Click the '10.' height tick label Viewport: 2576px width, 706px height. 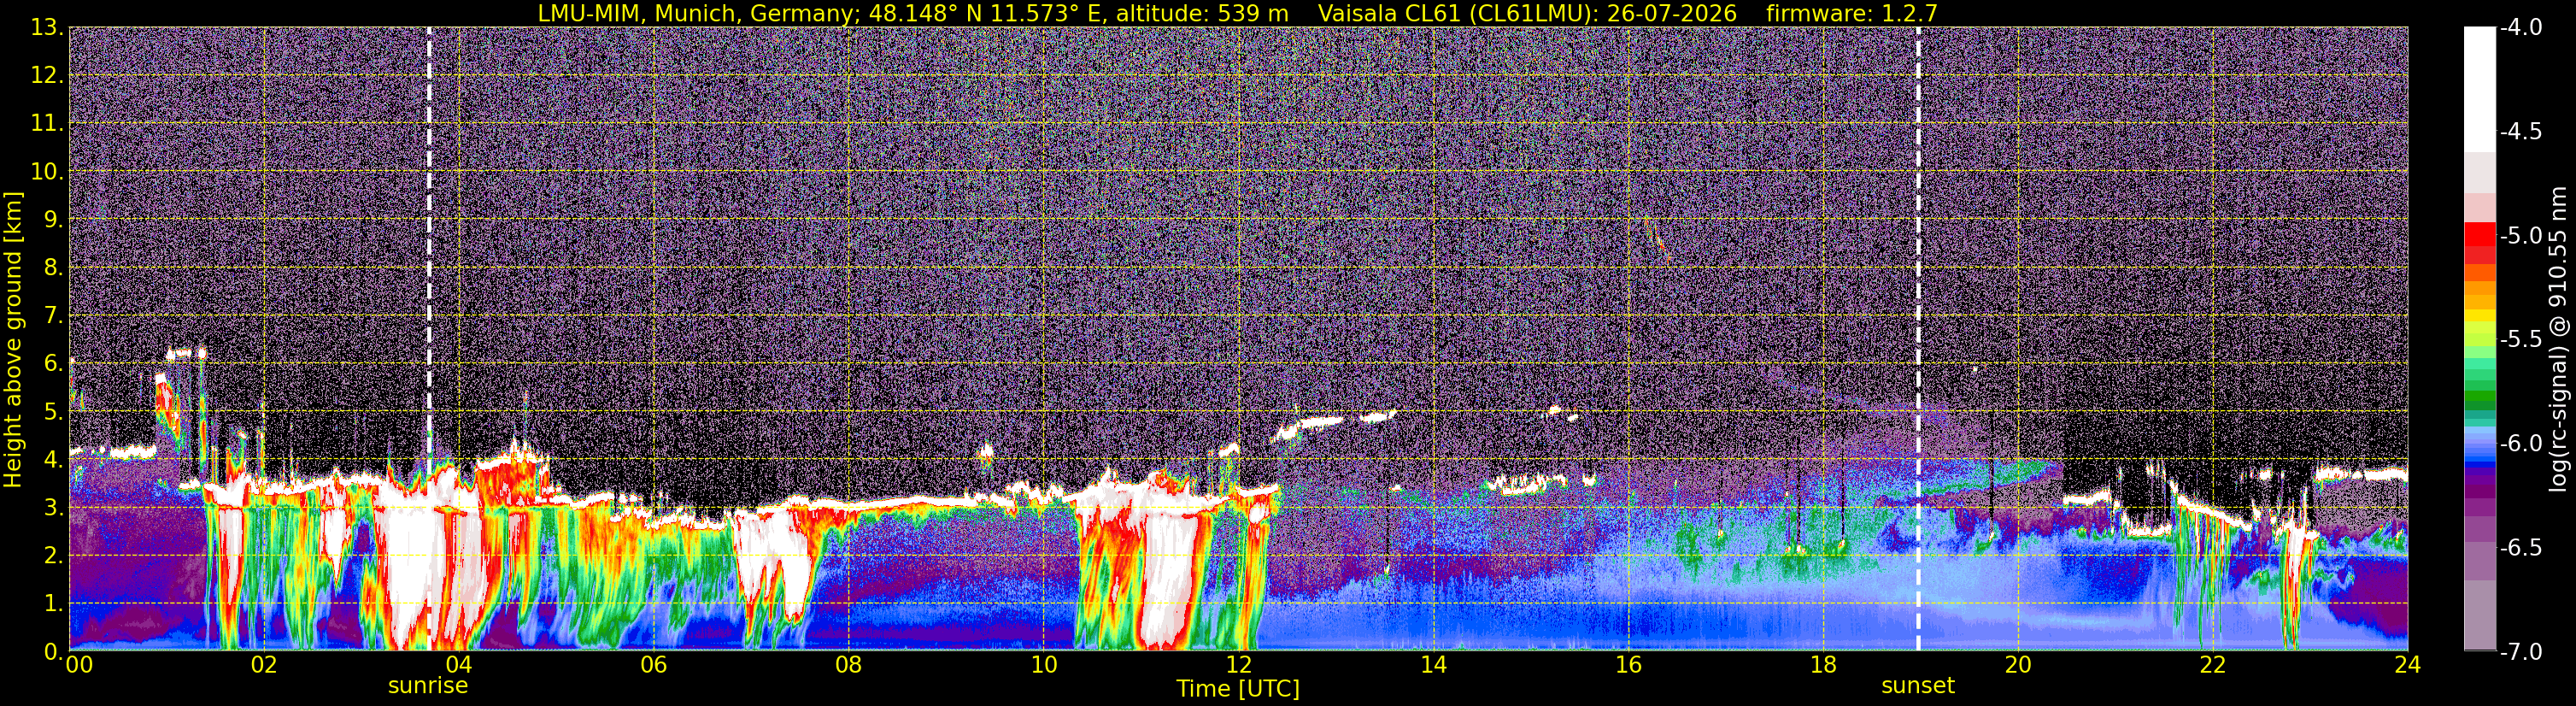(47, 172)
